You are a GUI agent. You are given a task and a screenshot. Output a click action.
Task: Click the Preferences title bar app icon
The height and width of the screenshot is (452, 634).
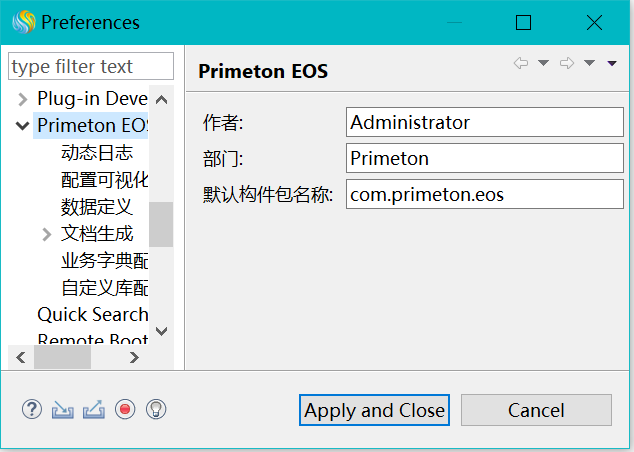[22, 22]
